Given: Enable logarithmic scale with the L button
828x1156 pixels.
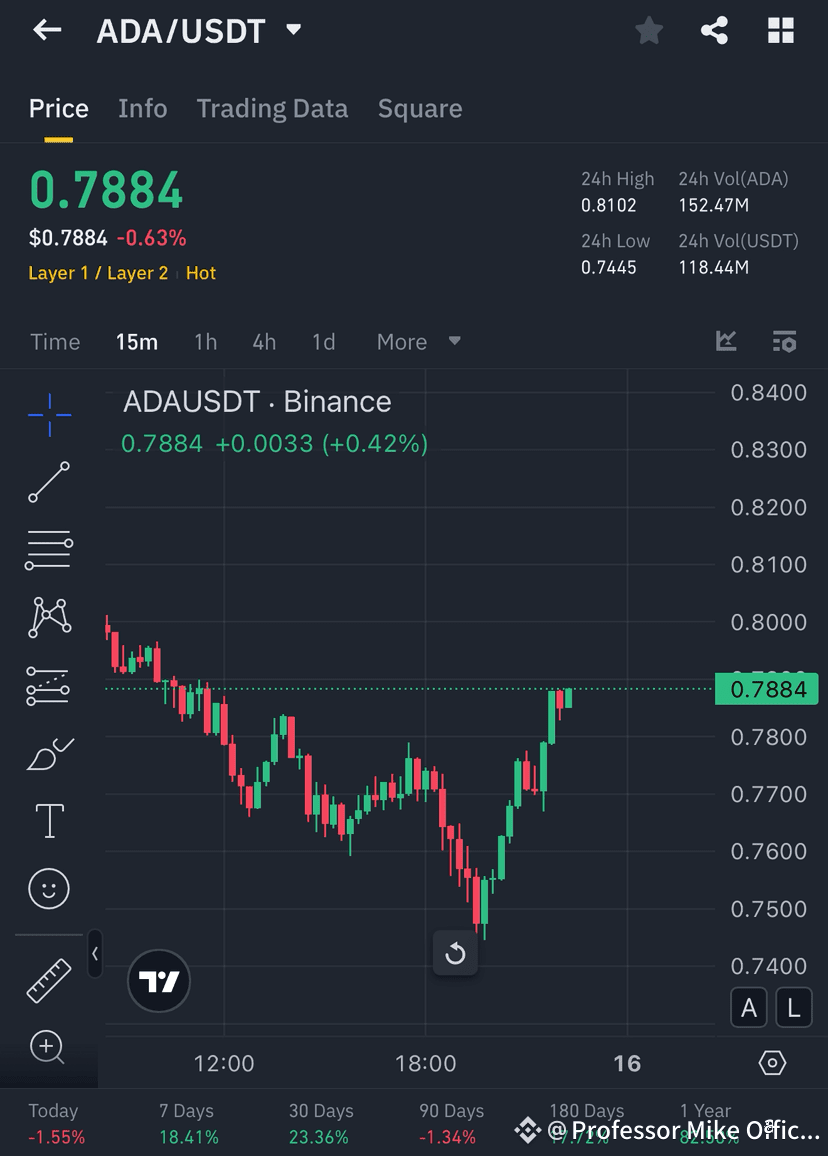Looking at the screenshot, I should 794,1007.
